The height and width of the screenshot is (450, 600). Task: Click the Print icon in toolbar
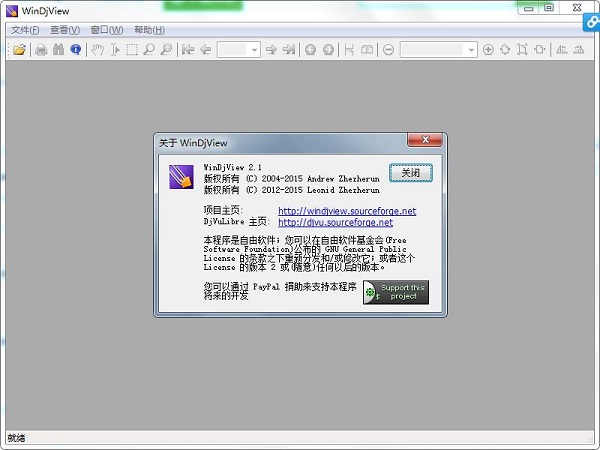(42, 49)
